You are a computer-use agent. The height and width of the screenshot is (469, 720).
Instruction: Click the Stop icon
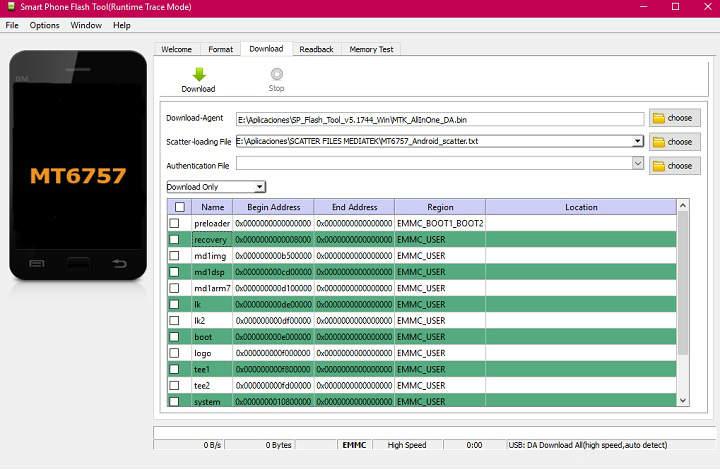coord(276,73)
